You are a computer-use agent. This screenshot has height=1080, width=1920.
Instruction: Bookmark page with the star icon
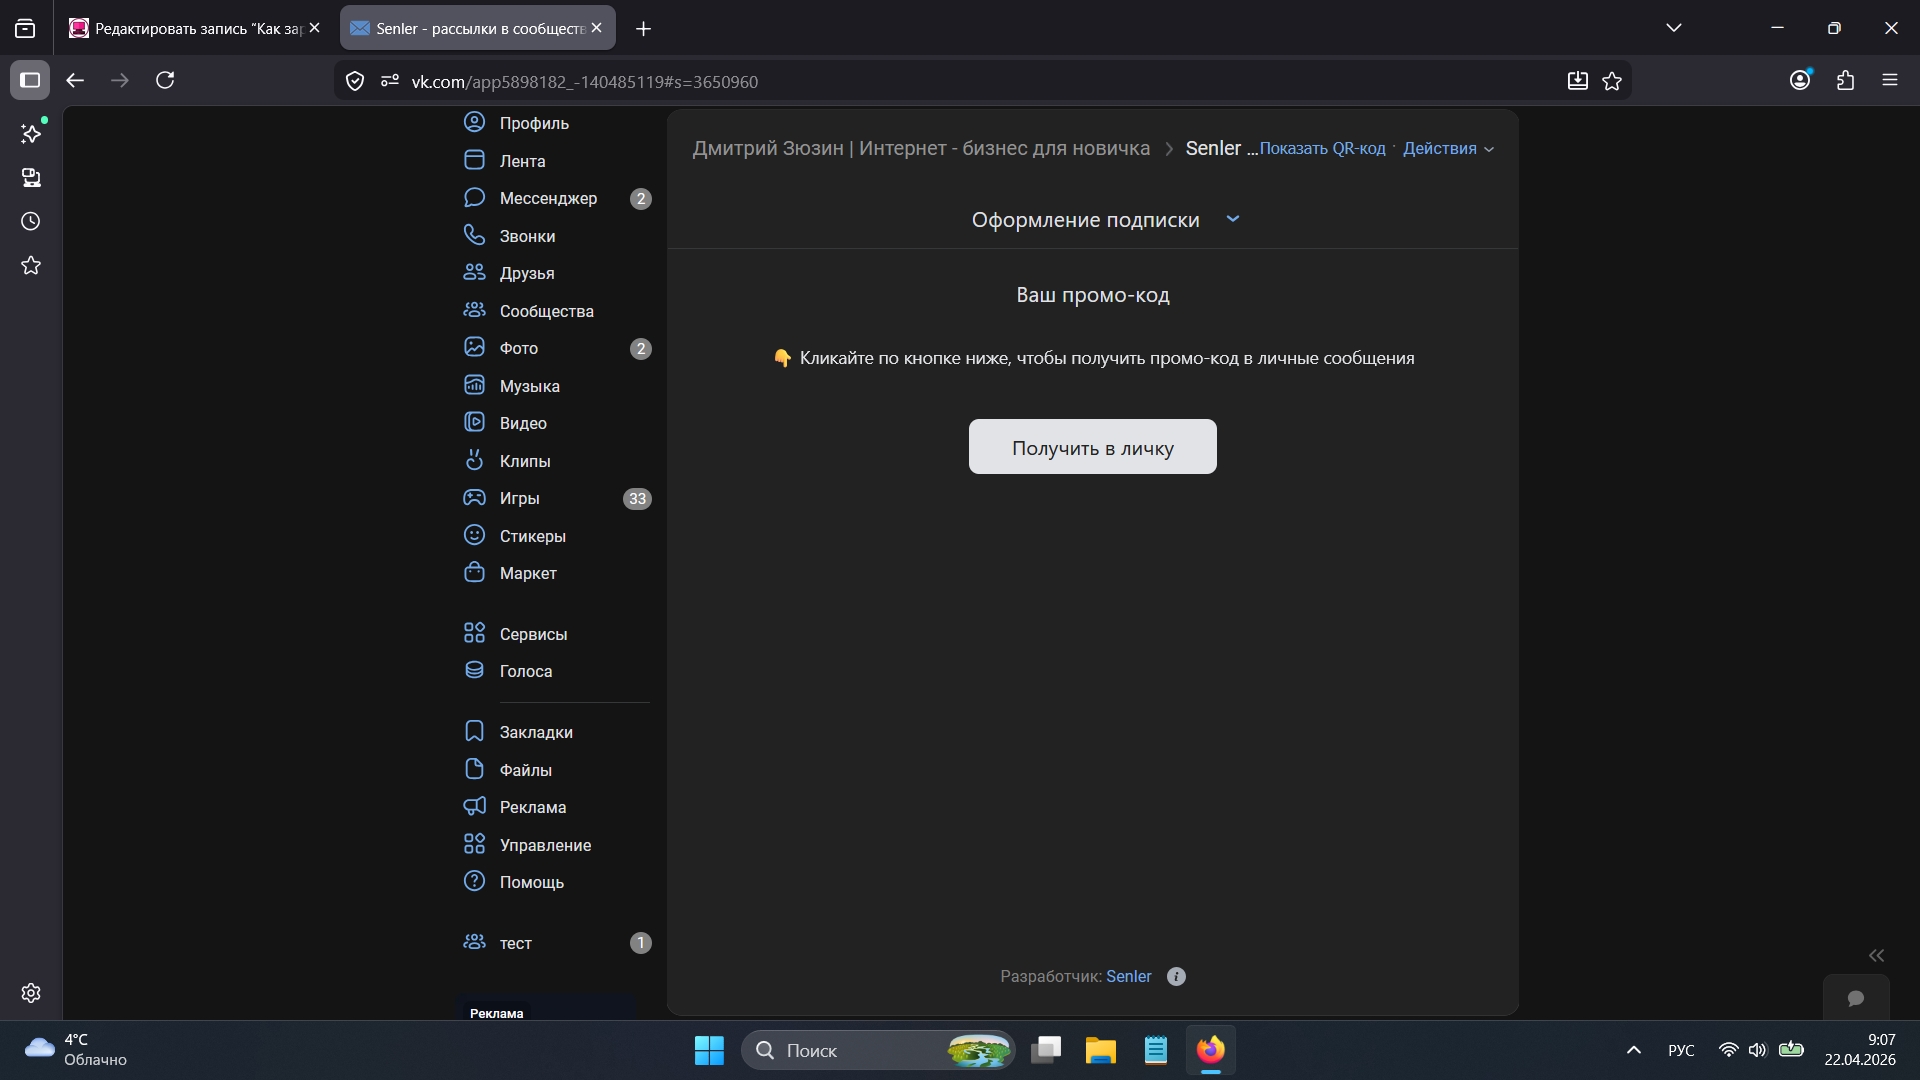click(x=1612, y=81)
